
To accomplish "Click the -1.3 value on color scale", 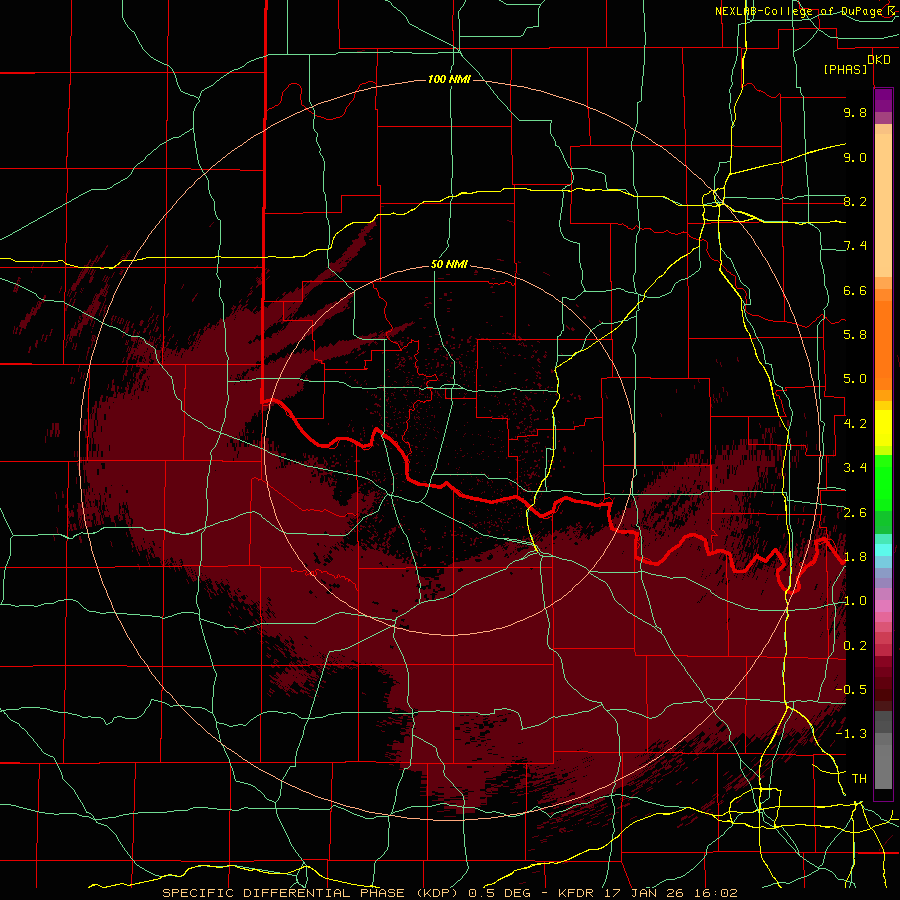I will tap(851, 734).
